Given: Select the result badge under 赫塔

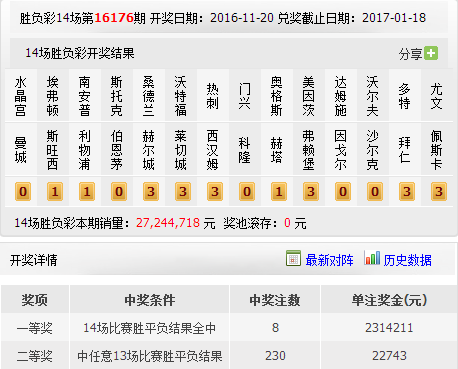Looking at the screenshot, I should (279, 192).
